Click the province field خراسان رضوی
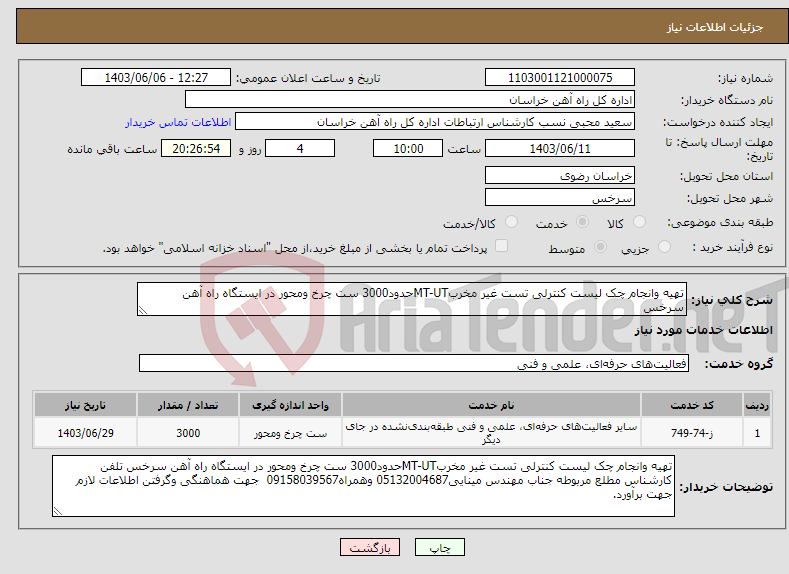The width and height of the screenshot is (789, 574). [560, 176]
